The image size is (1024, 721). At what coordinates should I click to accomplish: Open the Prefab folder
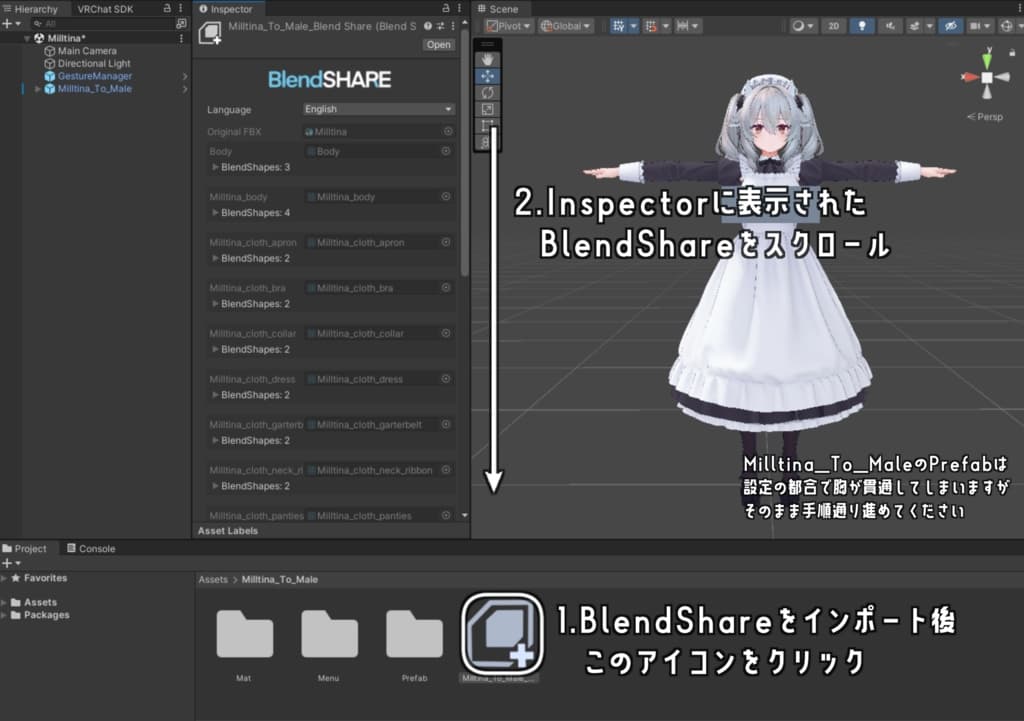pos(414,645)
